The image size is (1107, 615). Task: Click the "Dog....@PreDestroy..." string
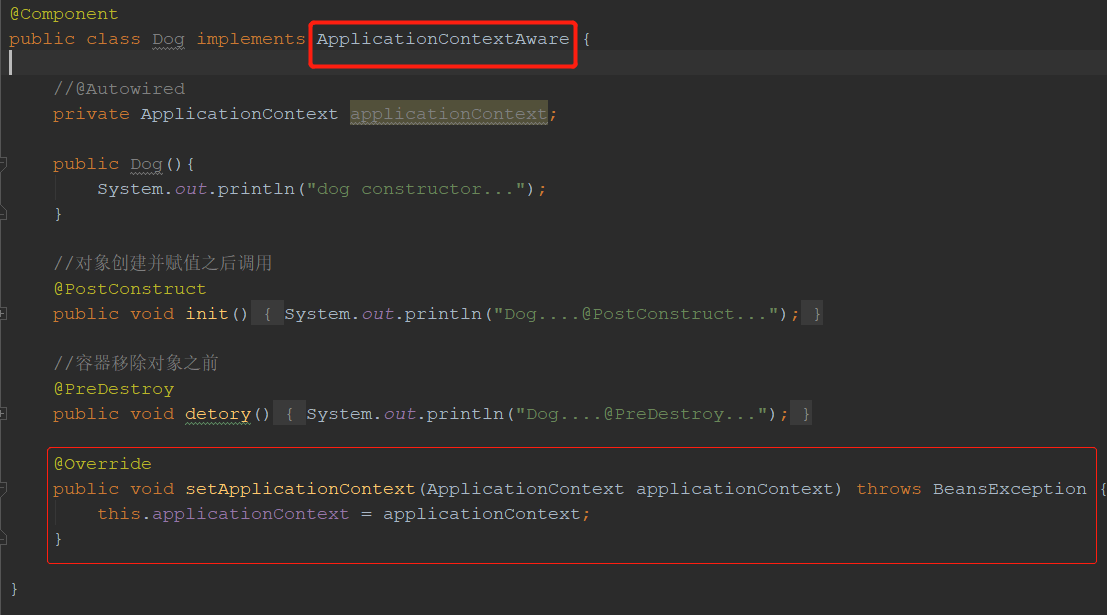point(641,414)
